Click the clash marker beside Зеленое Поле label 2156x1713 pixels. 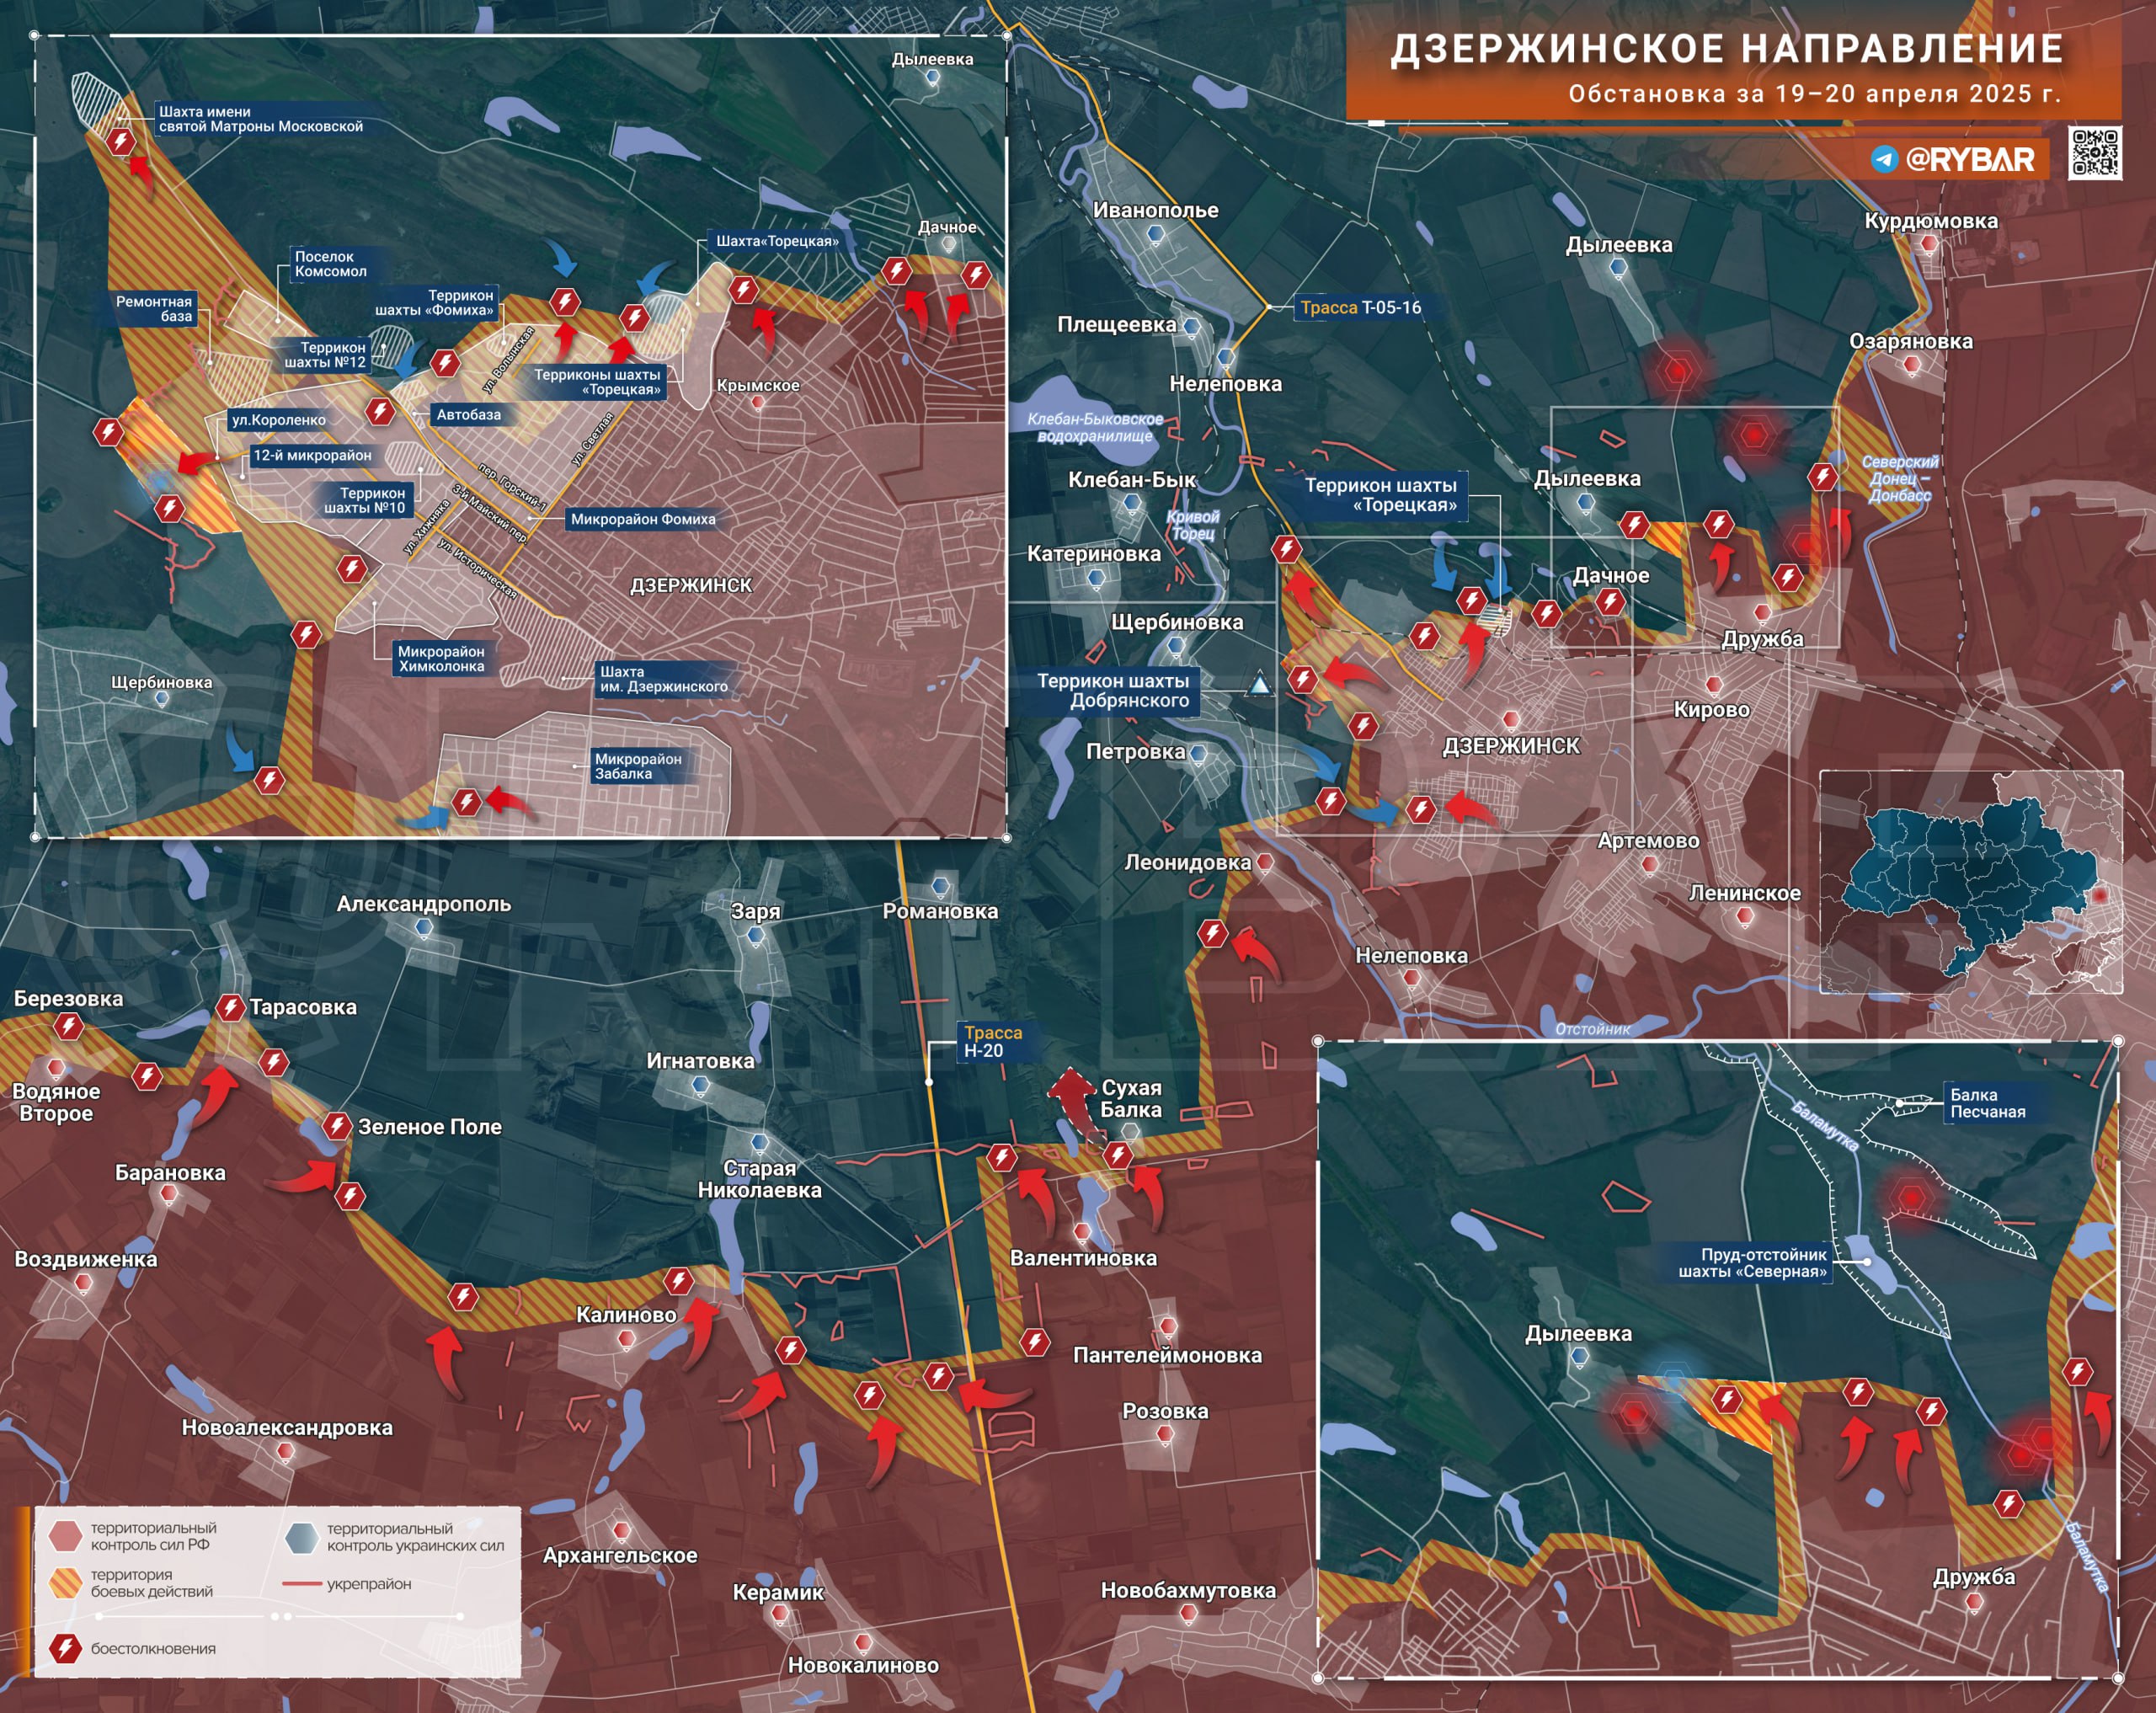coord(337,1126)
